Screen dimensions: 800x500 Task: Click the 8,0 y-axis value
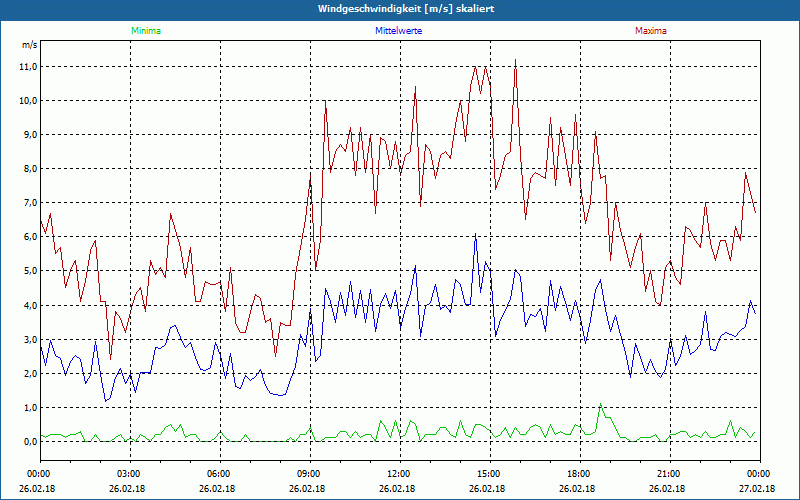pyautogui.click(x=29, y=169)
